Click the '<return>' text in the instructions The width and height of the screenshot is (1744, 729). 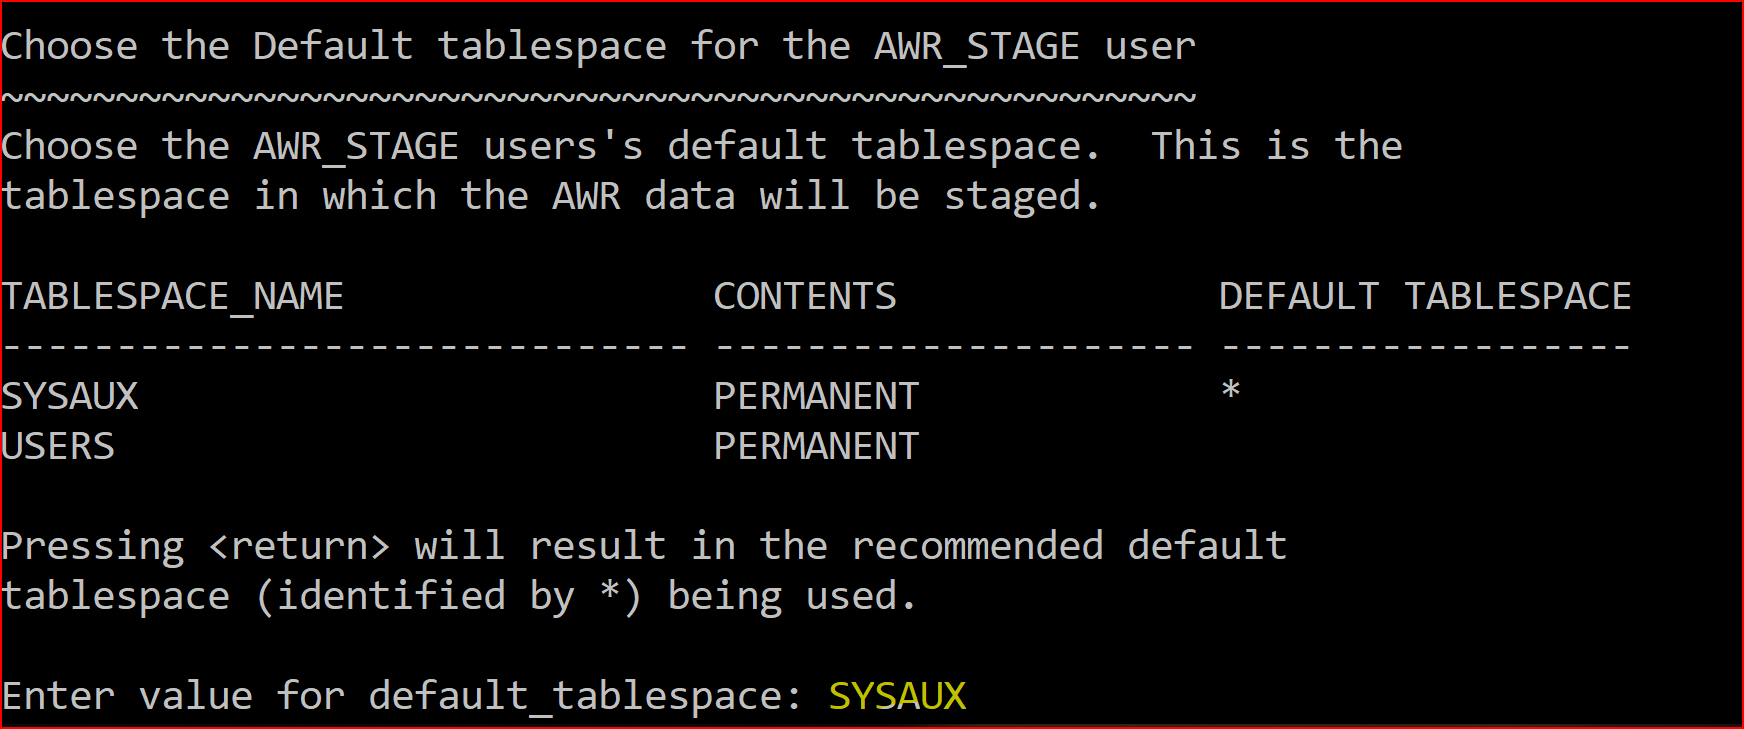click(x=299, y=547)
